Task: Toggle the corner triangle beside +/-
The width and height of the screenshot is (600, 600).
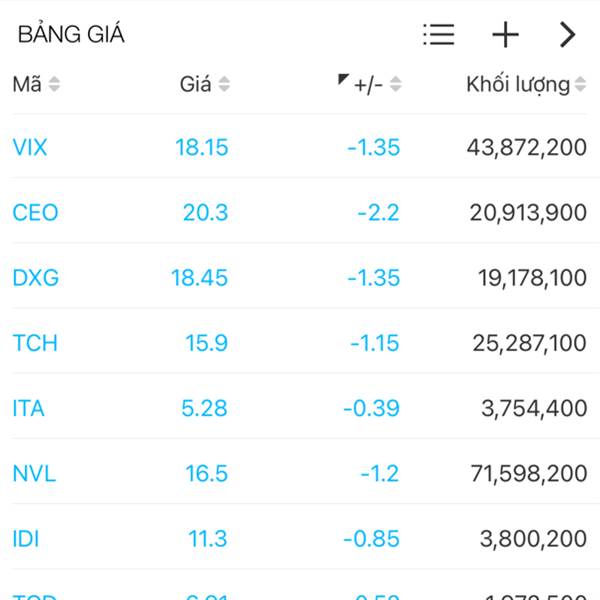Action: [343, 79]
